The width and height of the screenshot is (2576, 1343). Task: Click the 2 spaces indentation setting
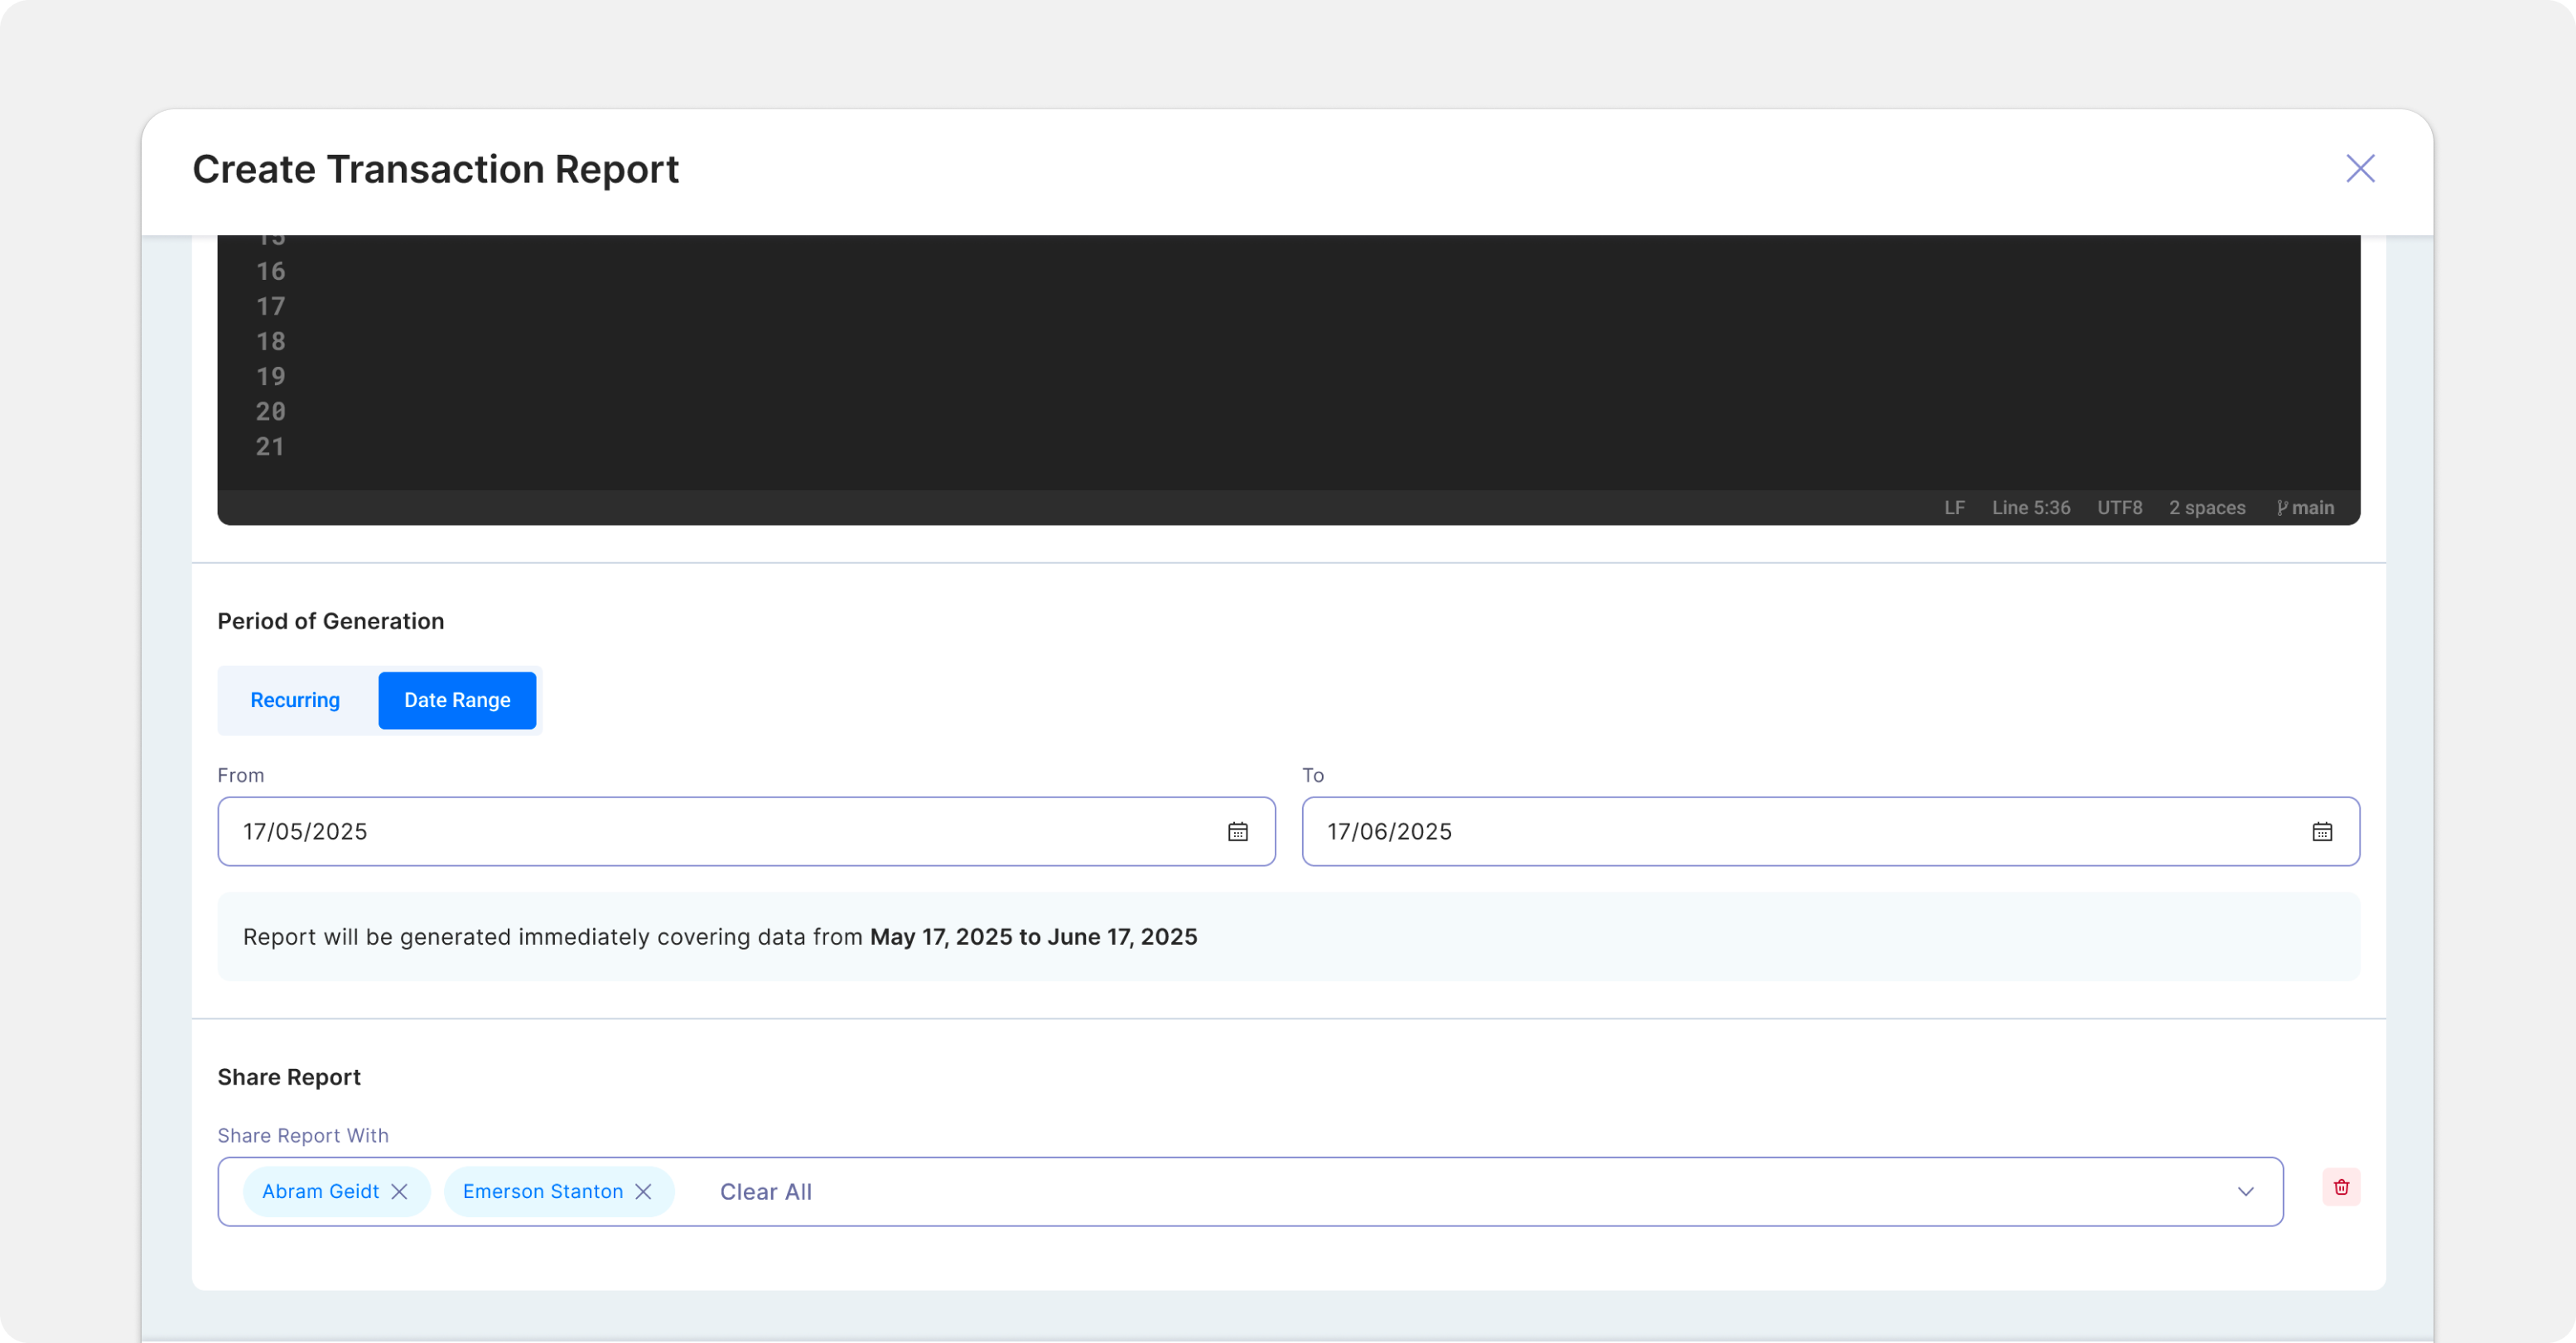click(x=2206, y=508)
